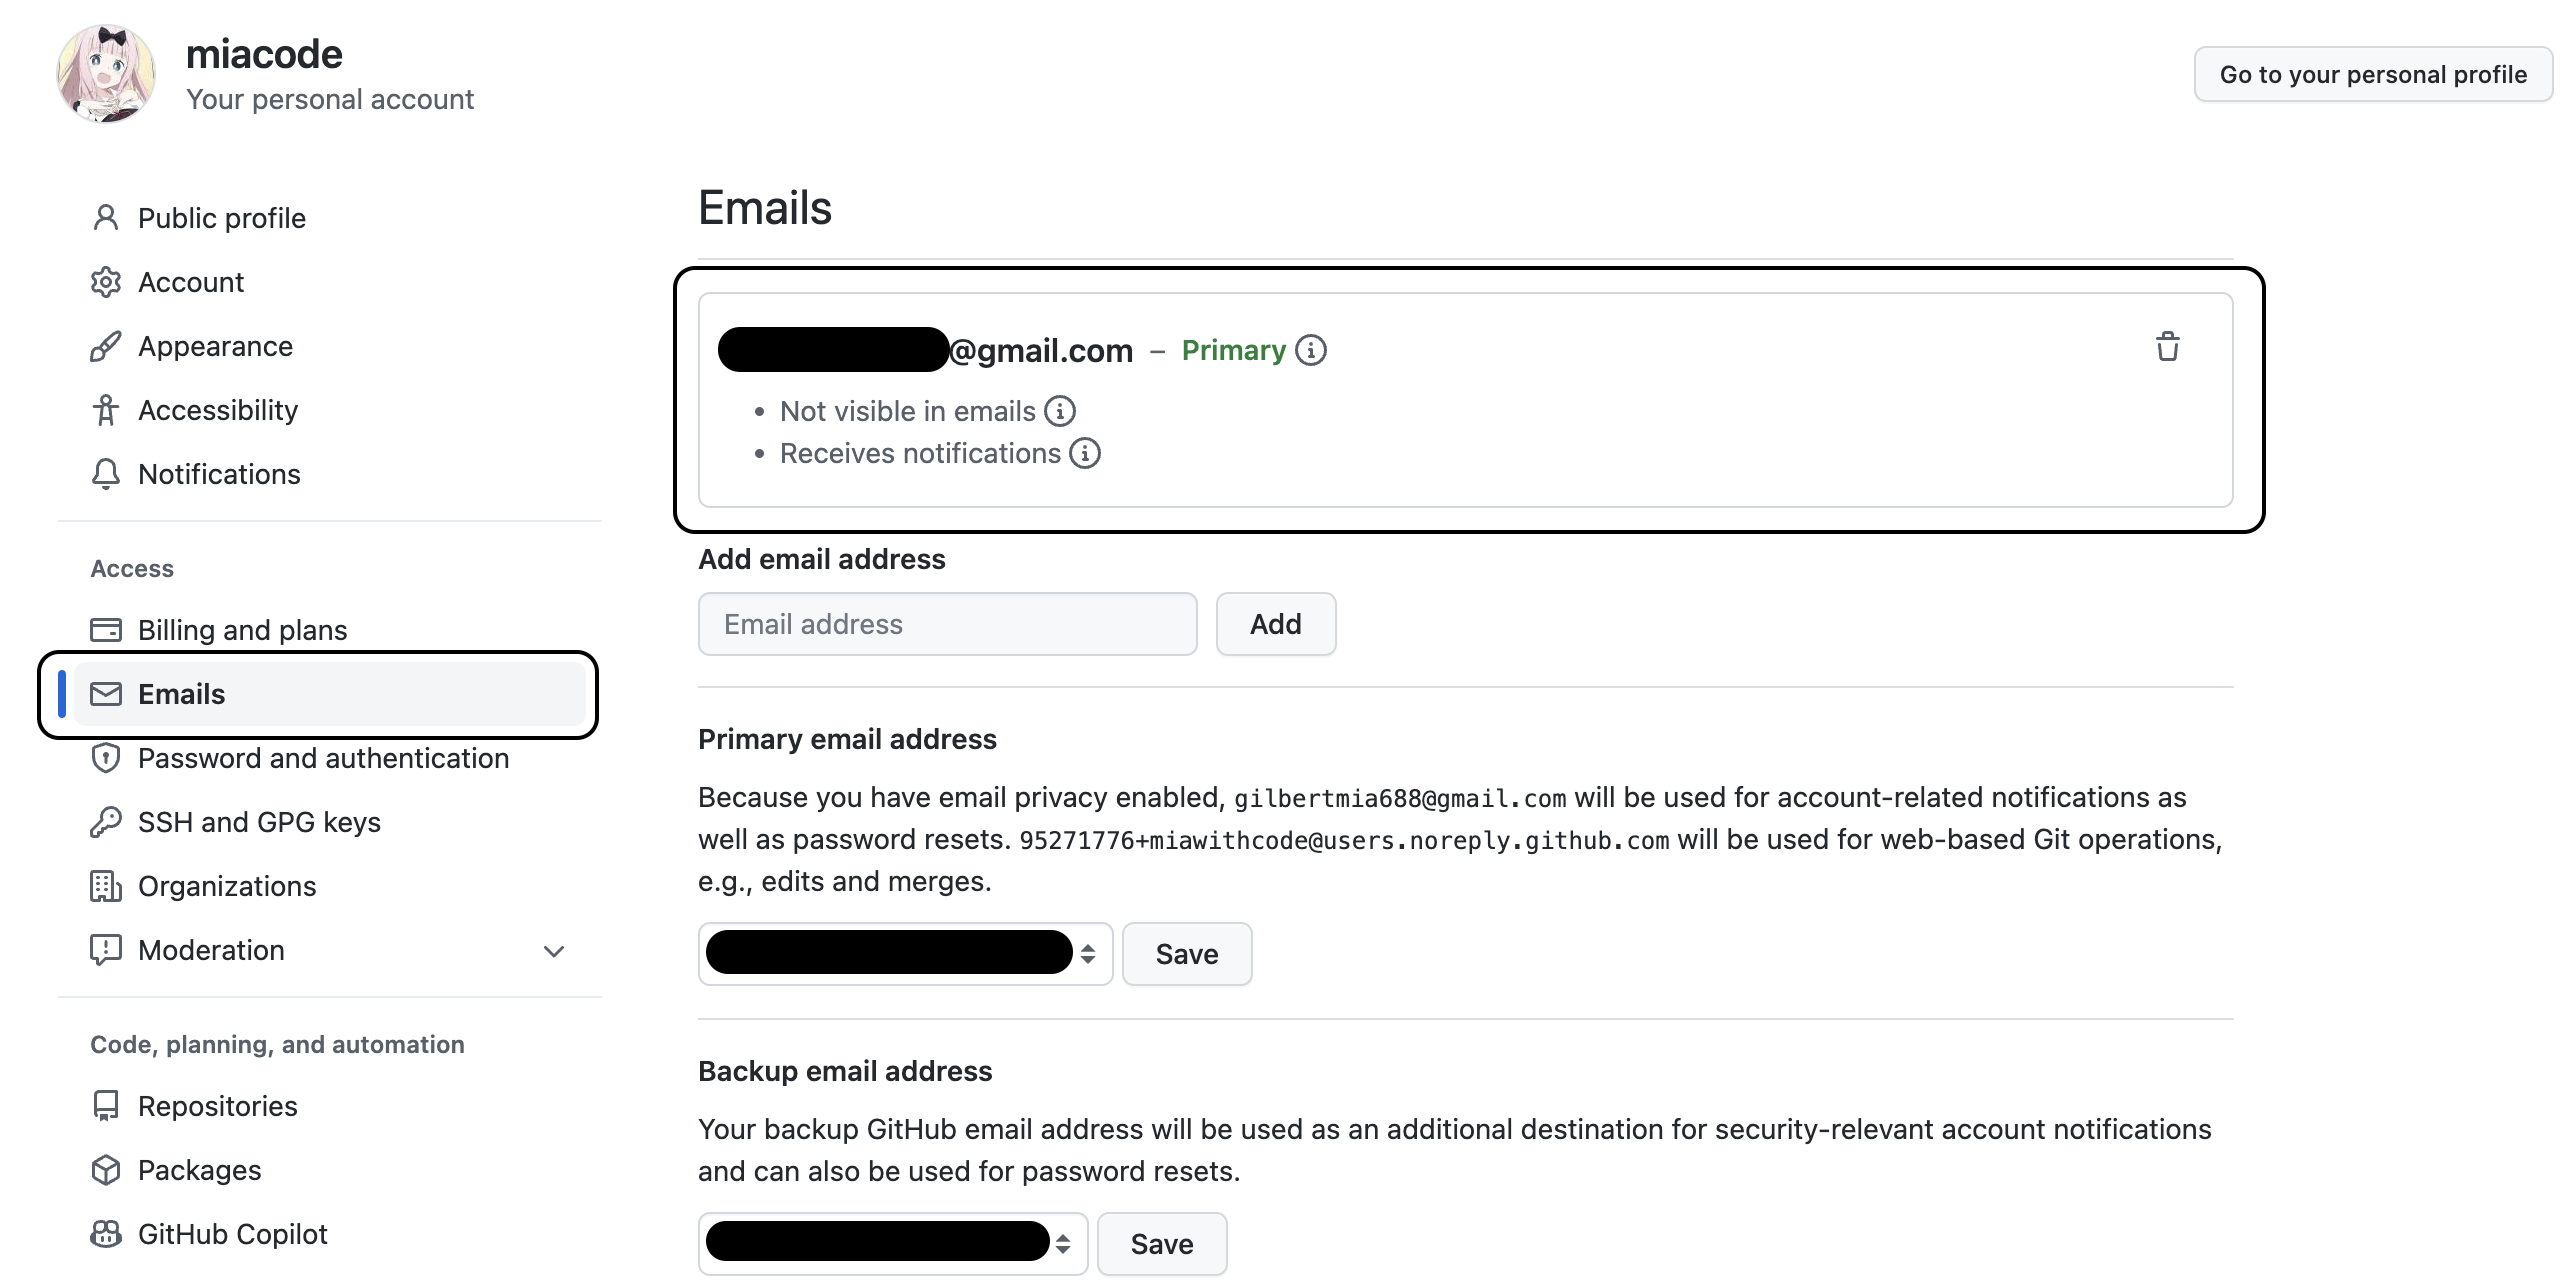Save the primary email address selection
This screenshot has height=1280, width=2568.
(1187, 954)
